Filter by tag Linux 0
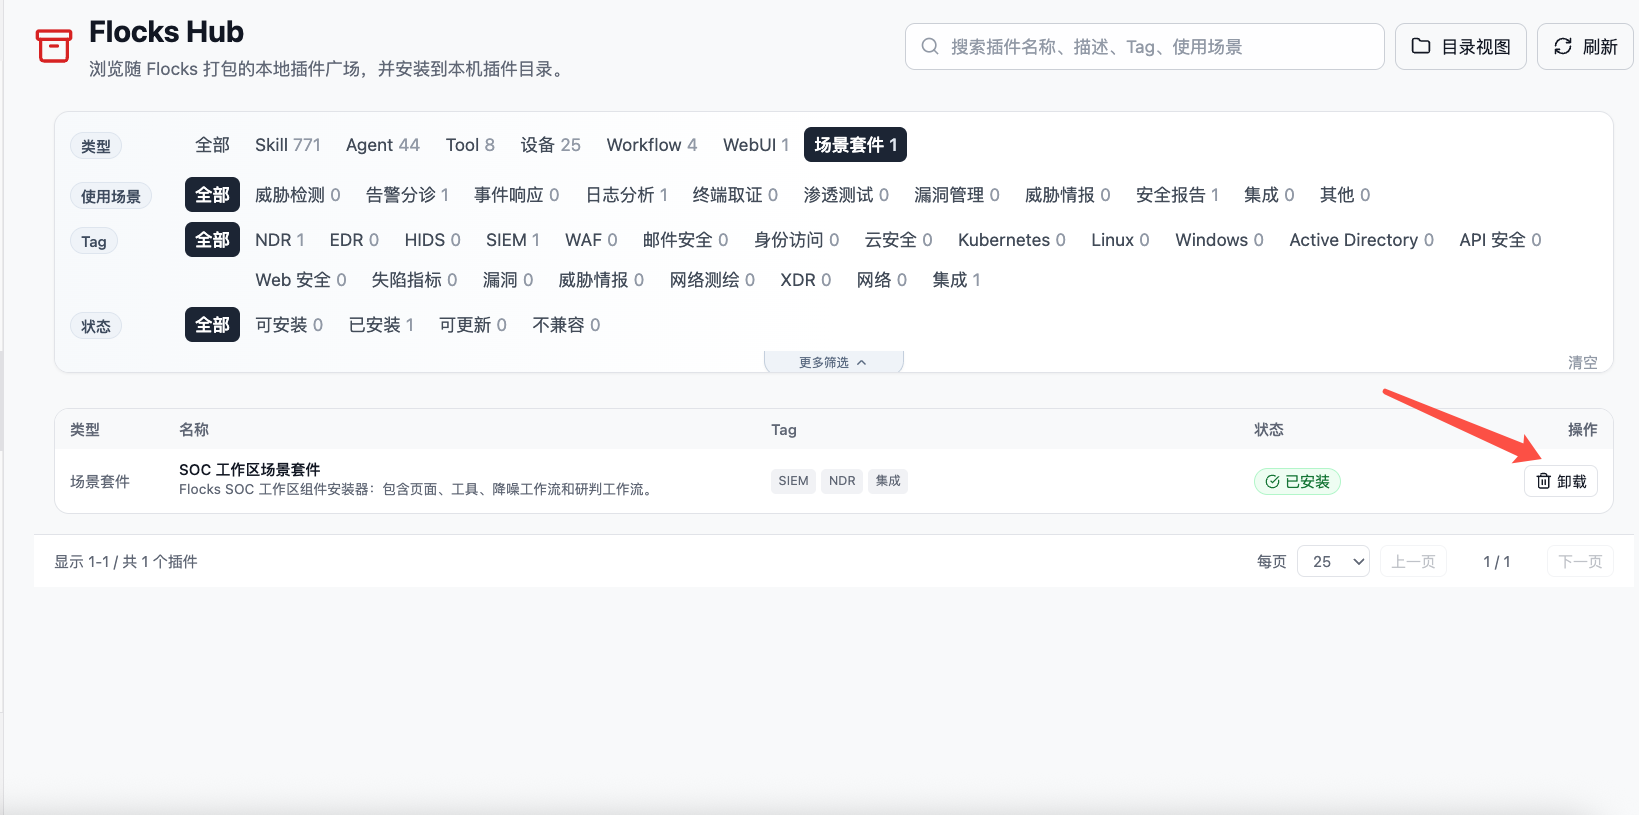This screenshot has width=1639, height=815. (x=1120, y=240)
